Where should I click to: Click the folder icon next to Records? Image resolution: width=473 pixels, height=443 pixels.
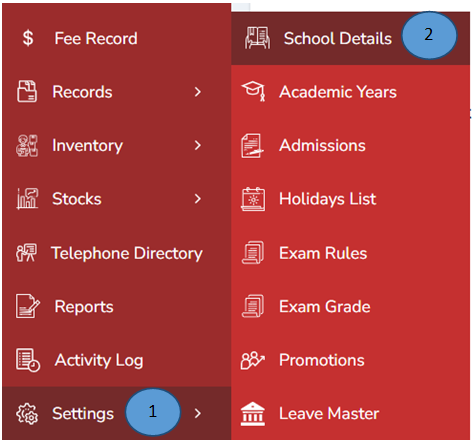(27, 91)
